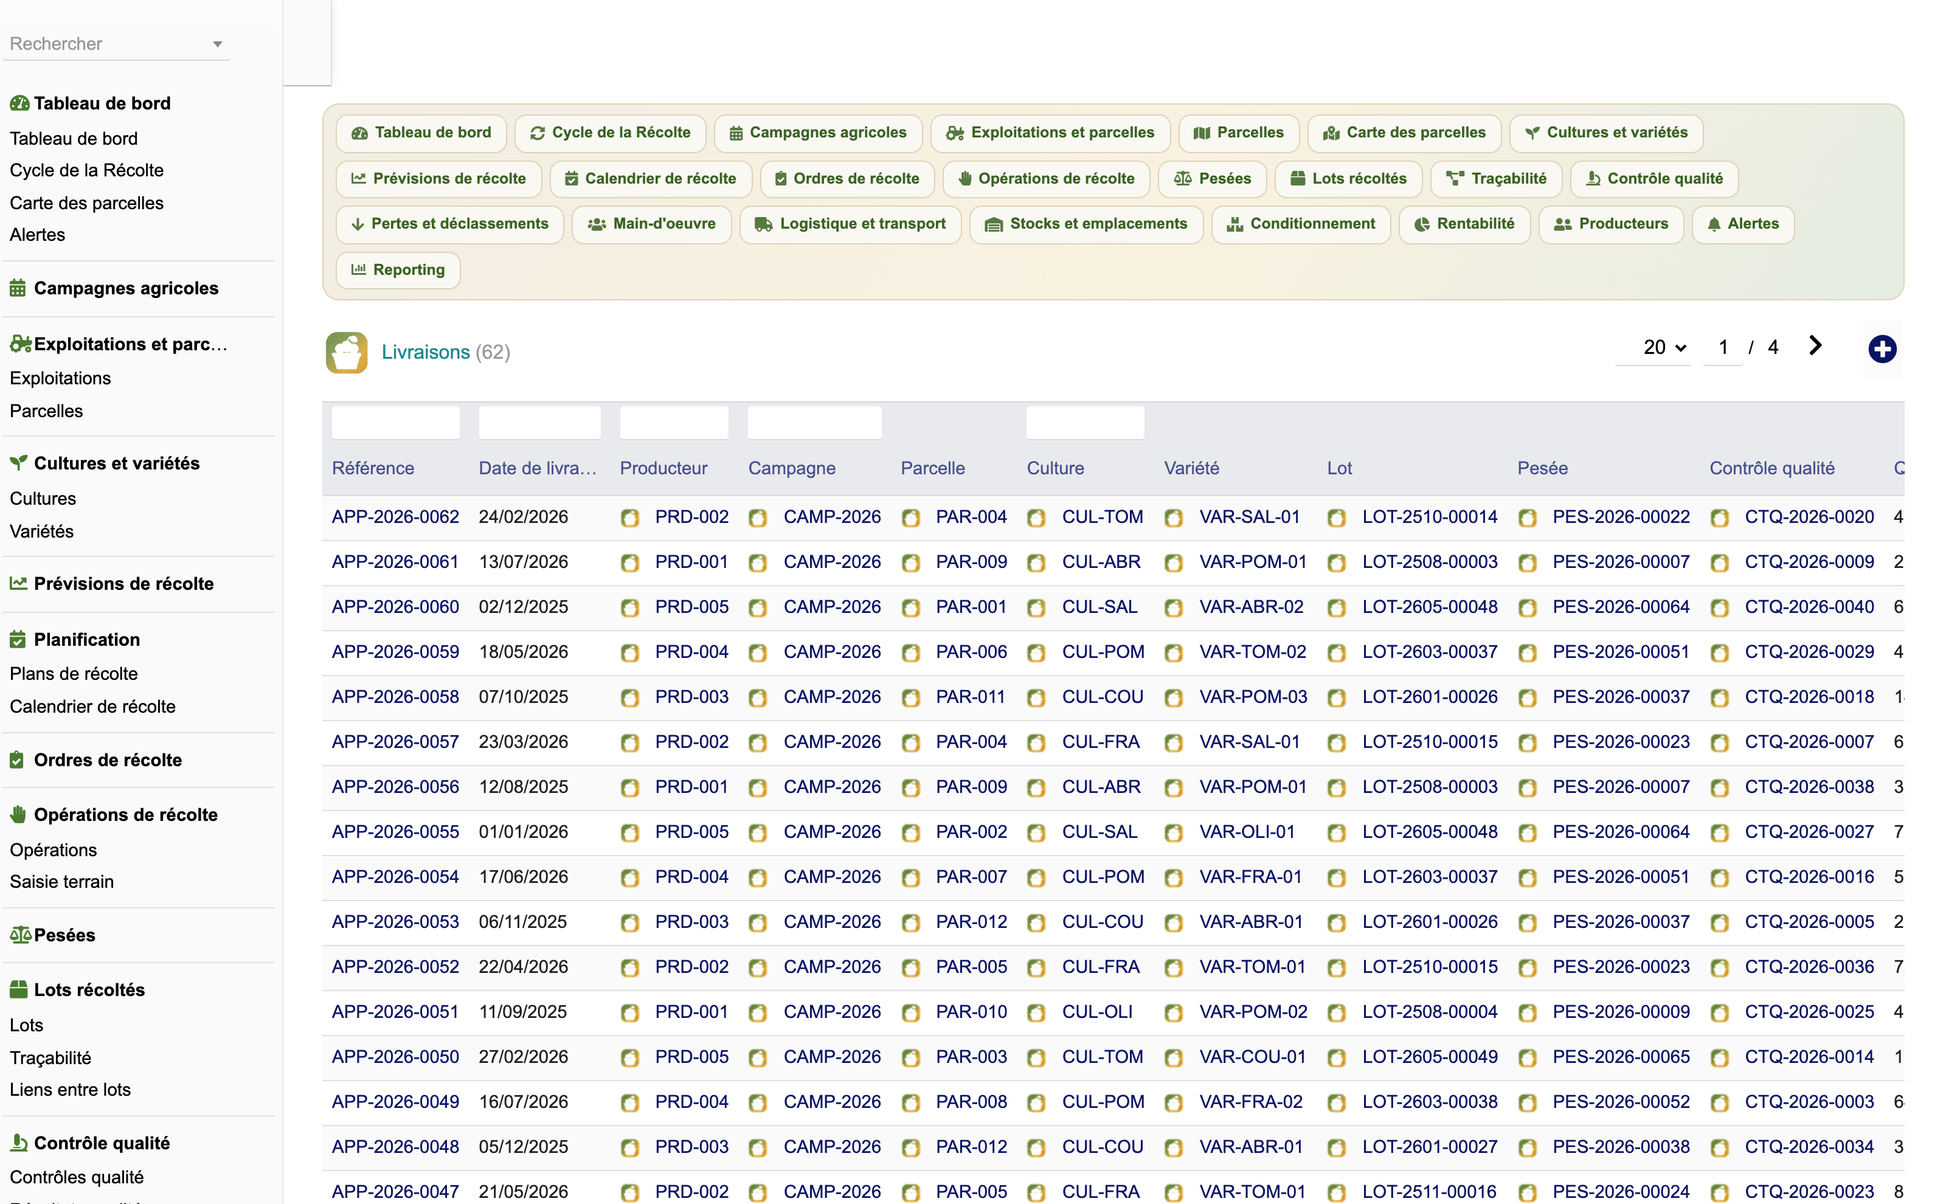Click the Livraisons list title
The width and height of the screenshot is (1946, 1204).
coord(426,352)
